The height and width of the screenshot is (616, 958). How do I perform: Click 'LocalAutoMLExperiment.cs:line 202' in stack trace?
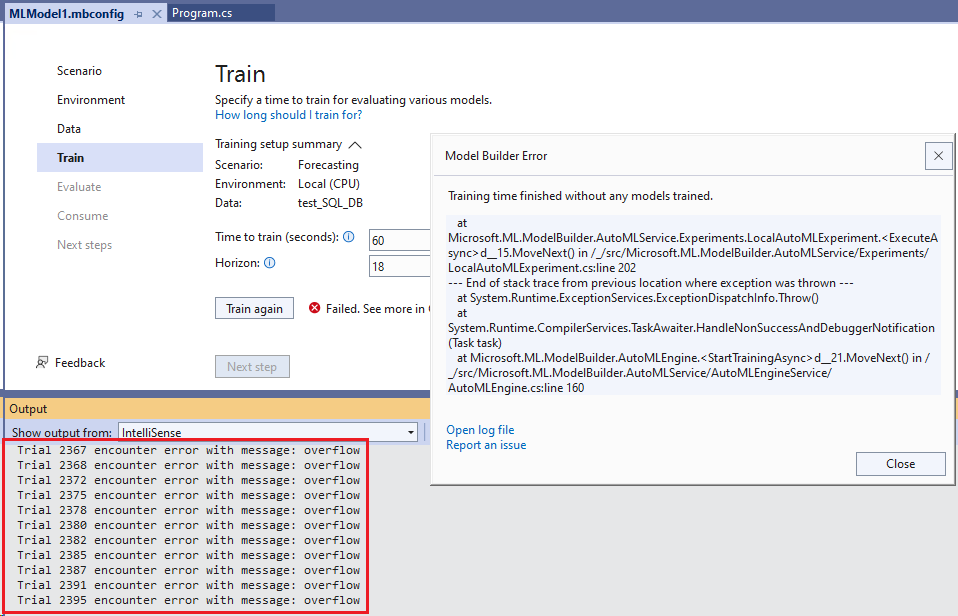pyautogui.click(x=542, y=268)
